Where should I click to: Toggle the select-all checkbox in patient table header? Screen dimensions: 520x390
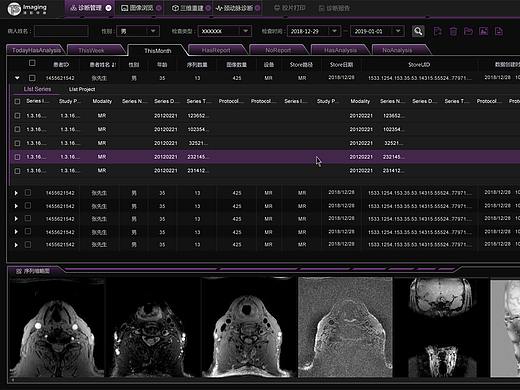(x=32, y=63)
